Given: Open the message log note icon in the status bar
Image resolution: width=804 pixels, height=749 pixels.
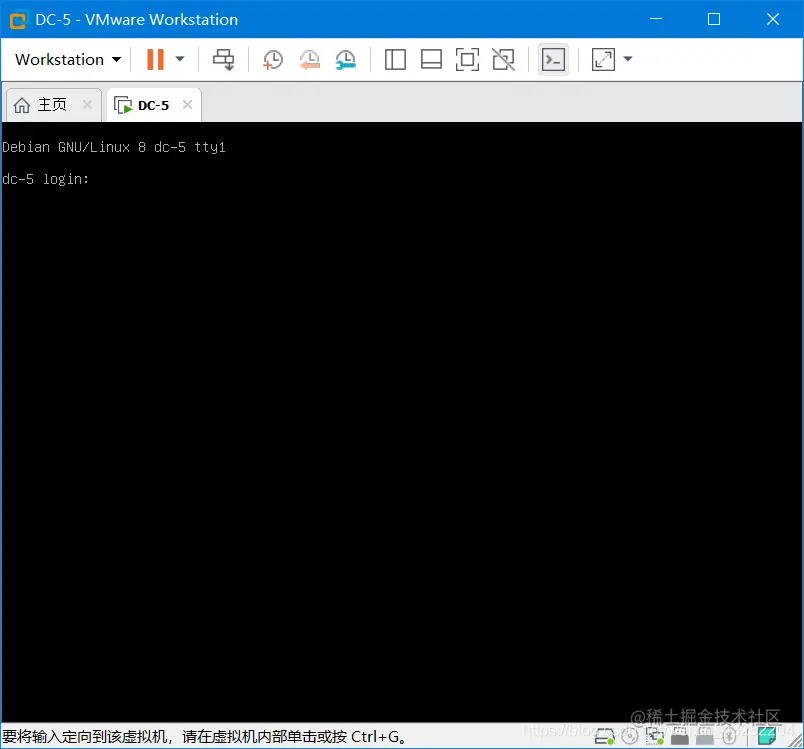Looking at the screenshot, I should [767, 736].
